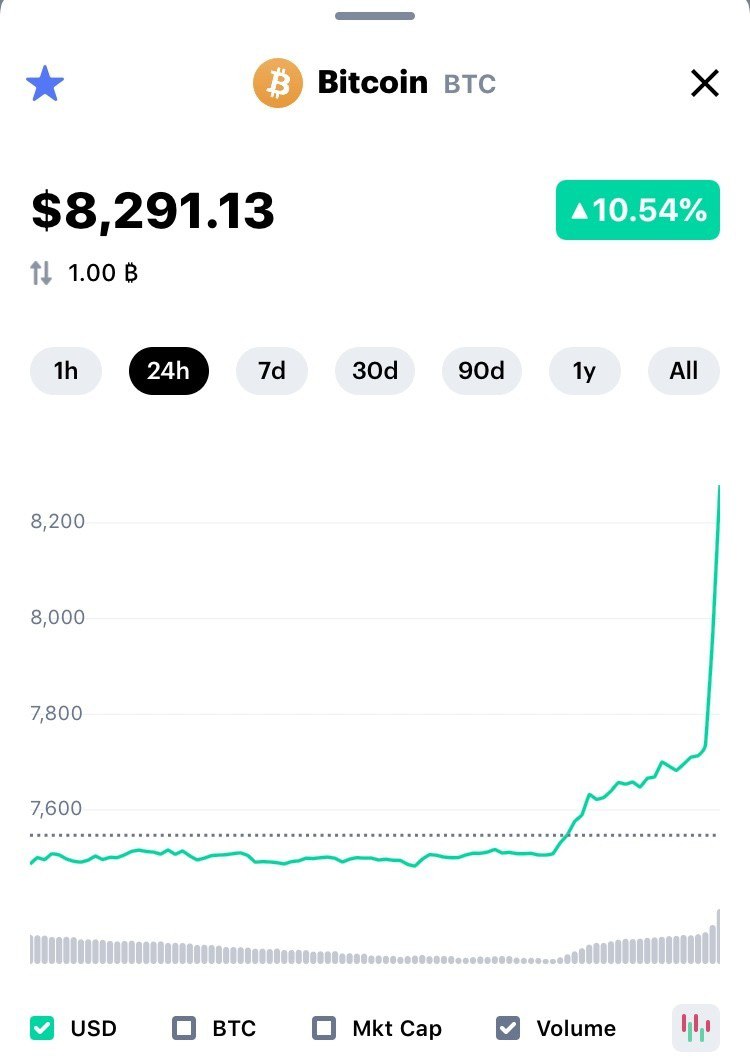750x1063 pixels.
Task: Enable the Mkt Cap checkbox
Action: click(324, 1028)
